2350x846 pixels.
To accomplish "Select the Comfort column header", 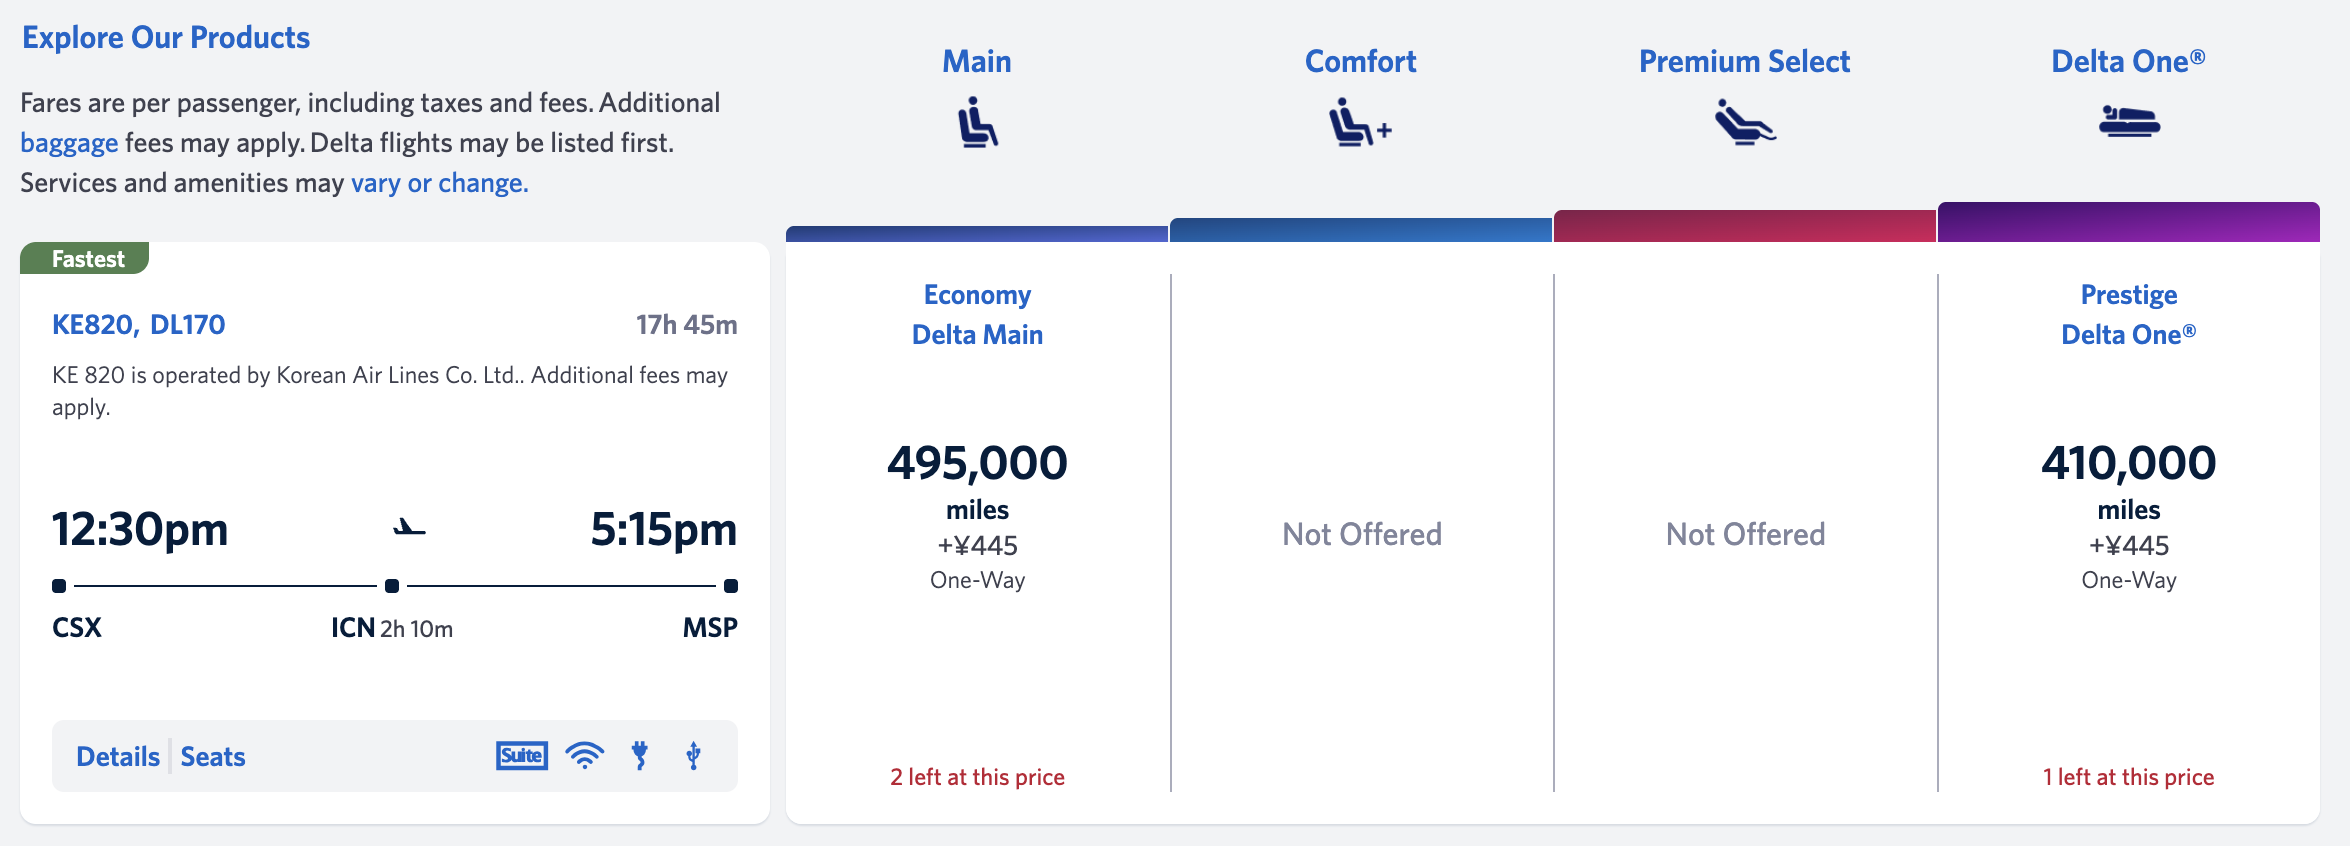I will 1360,62.
